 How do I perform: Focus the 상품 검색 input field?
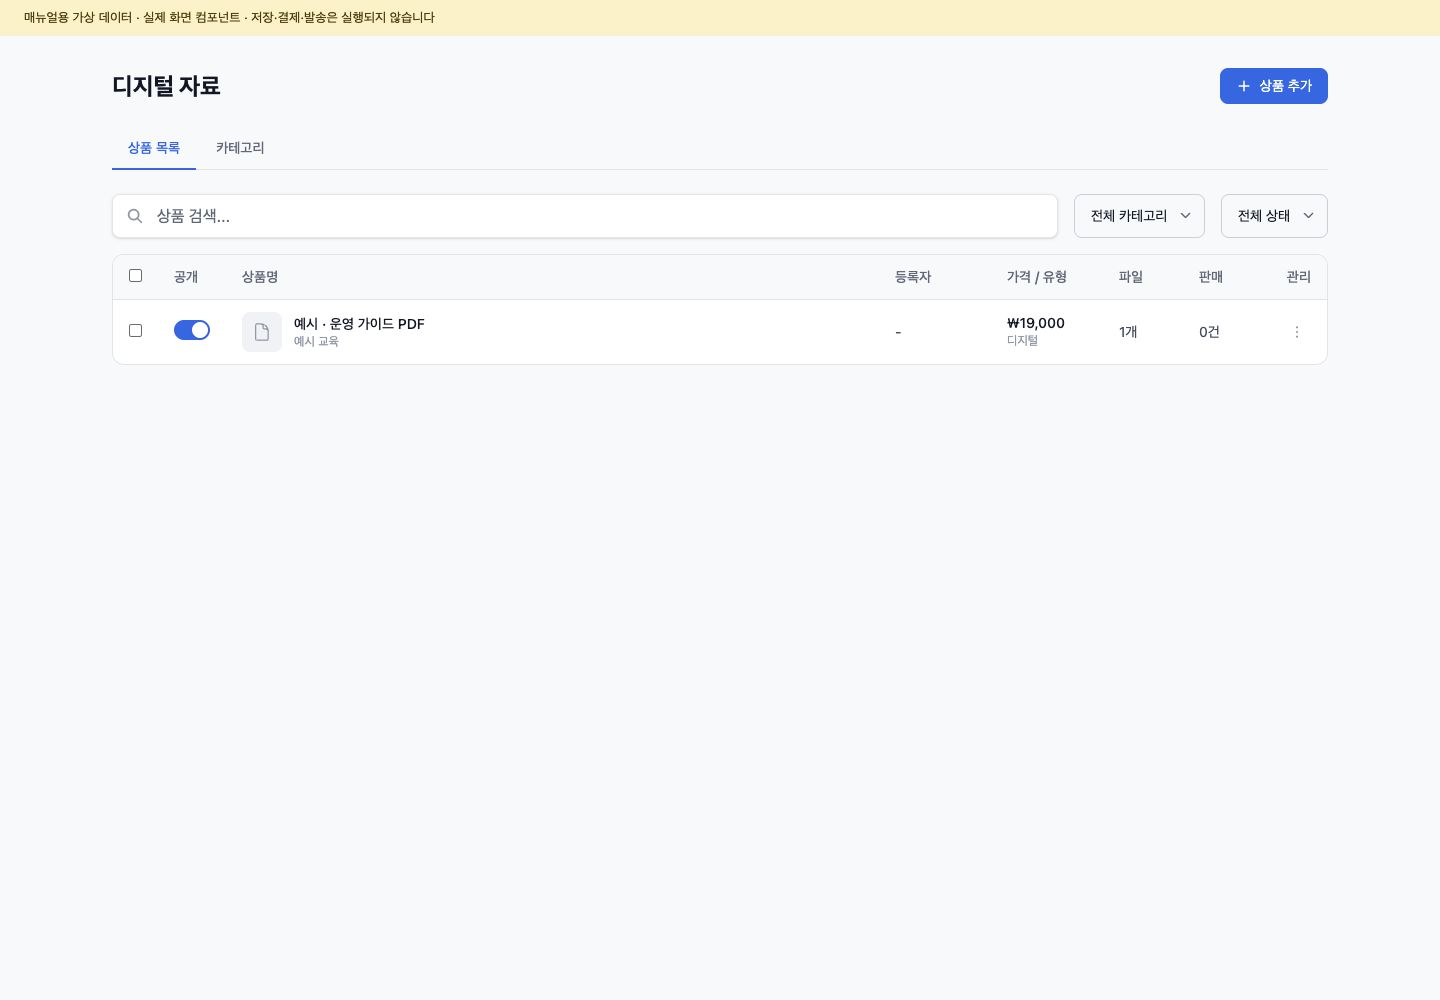tap(585, 216)
